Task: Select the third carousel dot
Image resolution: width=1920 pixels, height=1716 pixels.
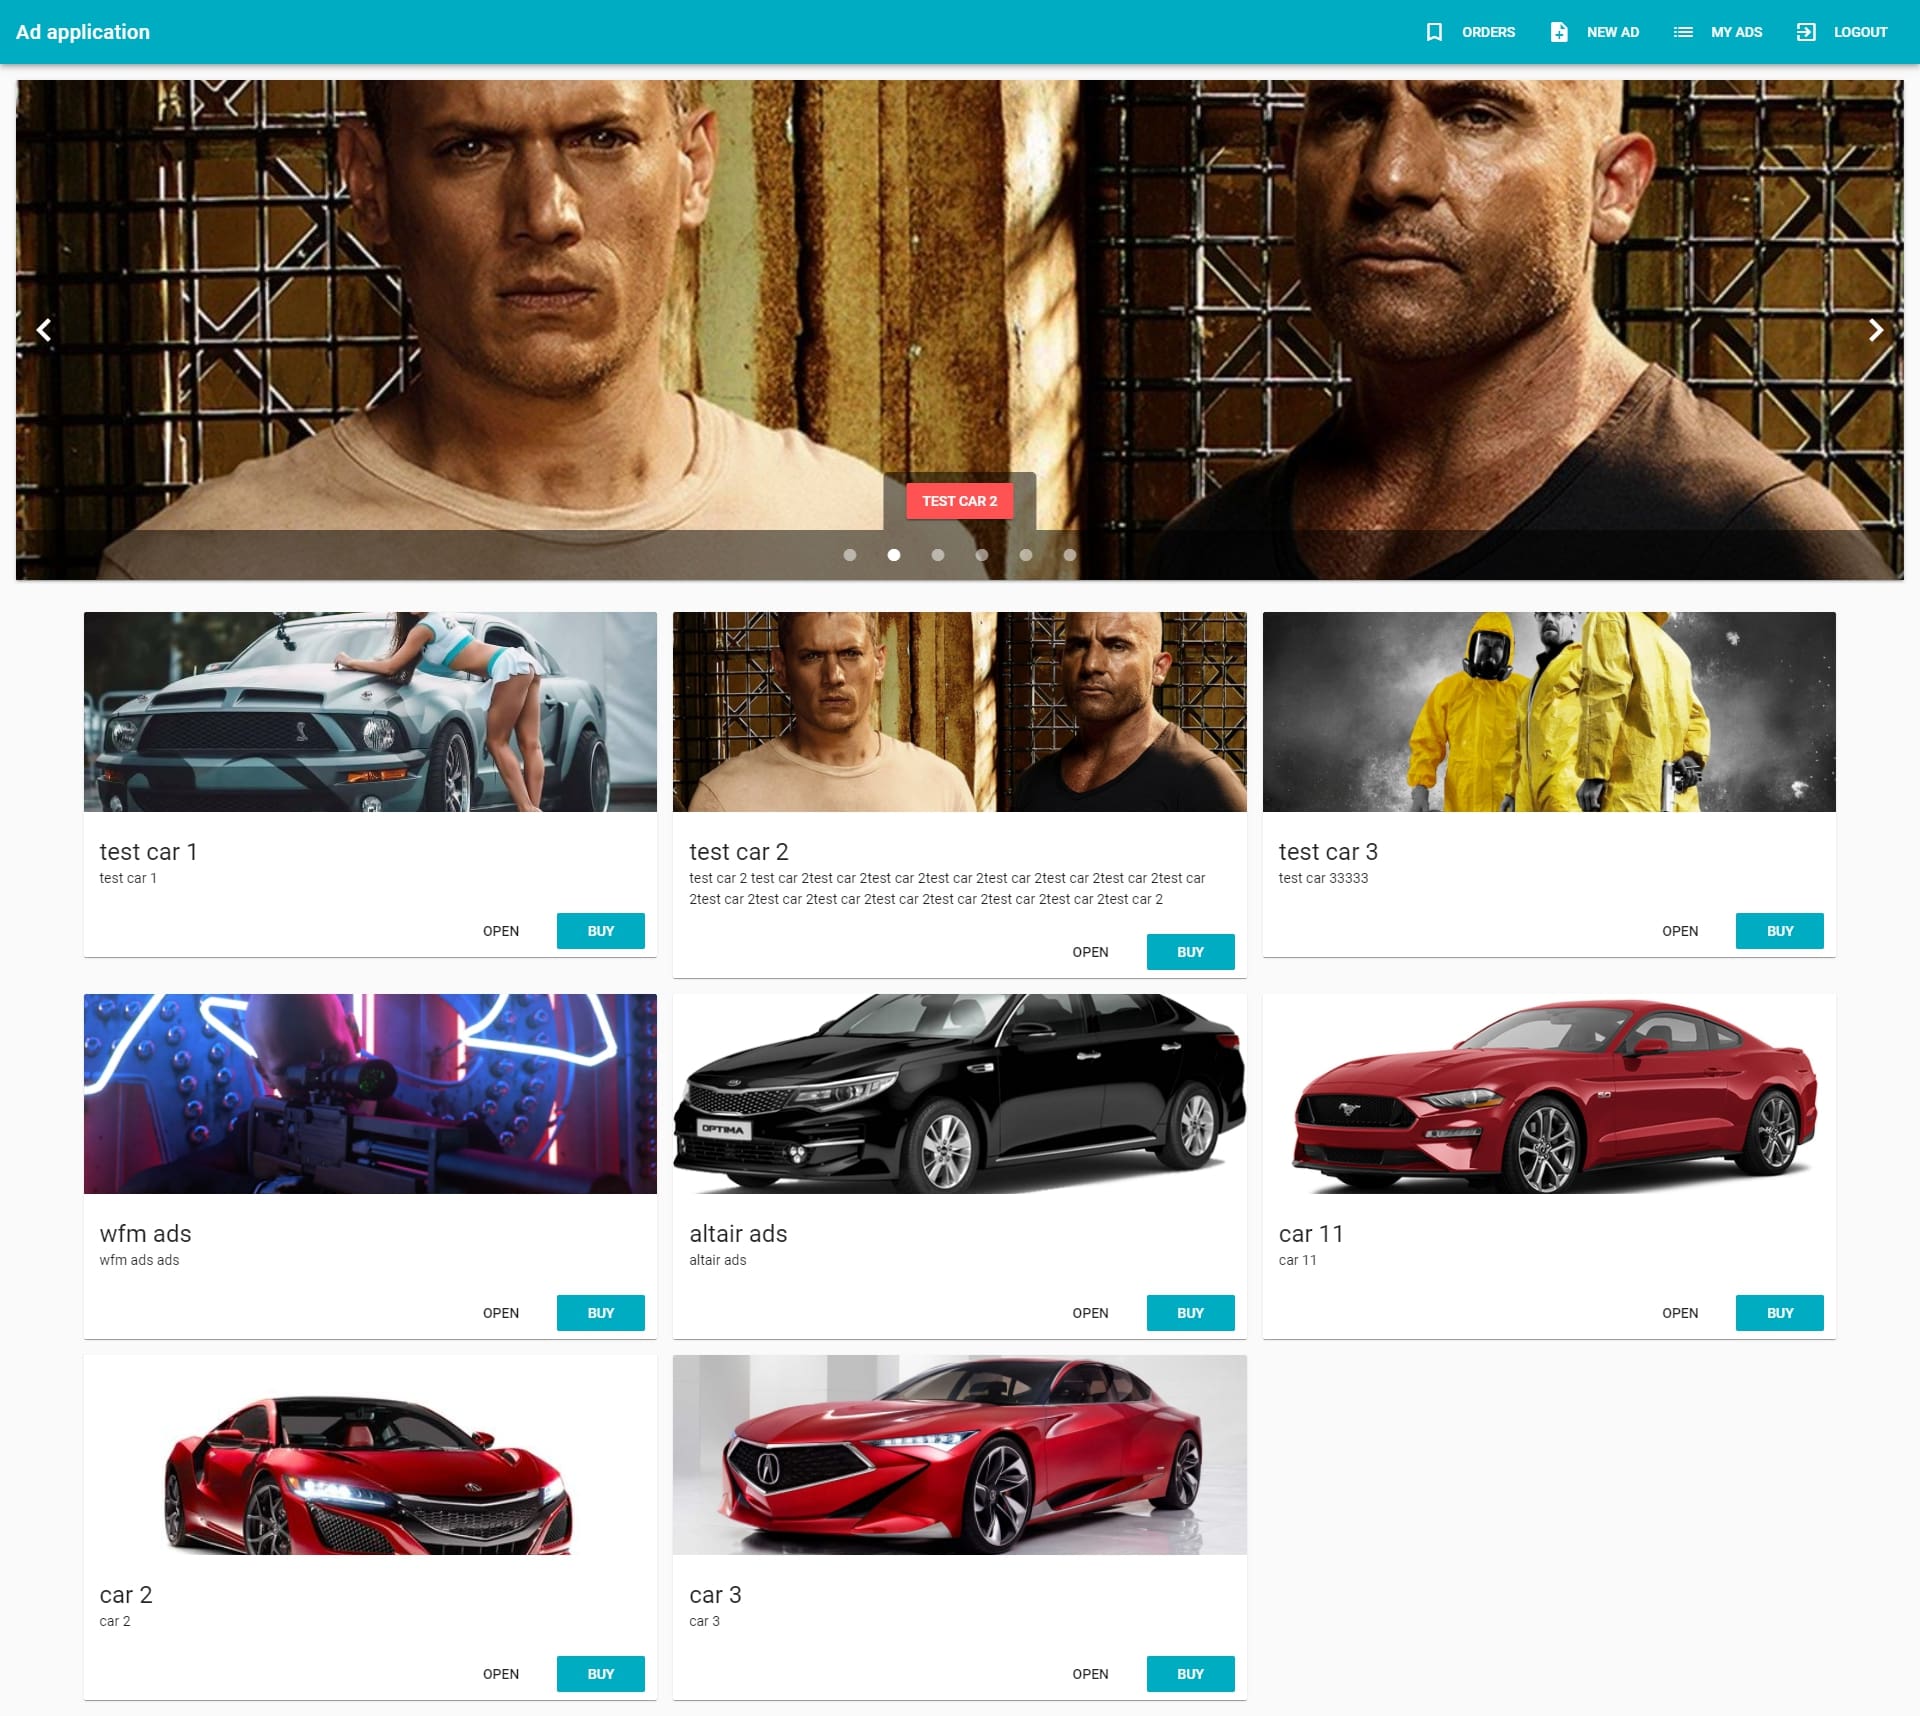Action: click(938, 555)
